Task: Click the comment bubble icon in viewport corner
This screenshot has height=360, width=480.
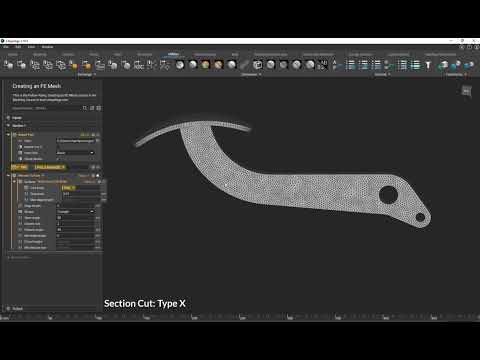Action: pos(467,91)
